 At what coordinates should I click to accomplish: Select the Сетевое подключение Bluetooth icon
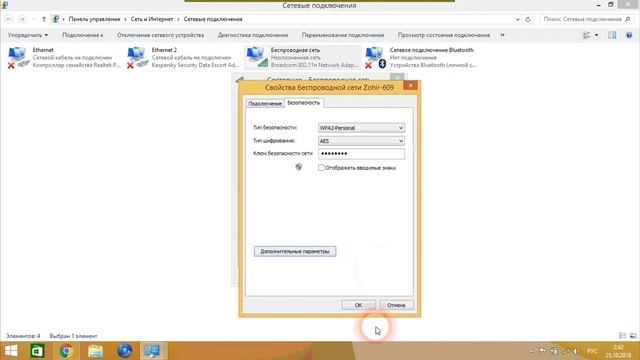point(375,58)
